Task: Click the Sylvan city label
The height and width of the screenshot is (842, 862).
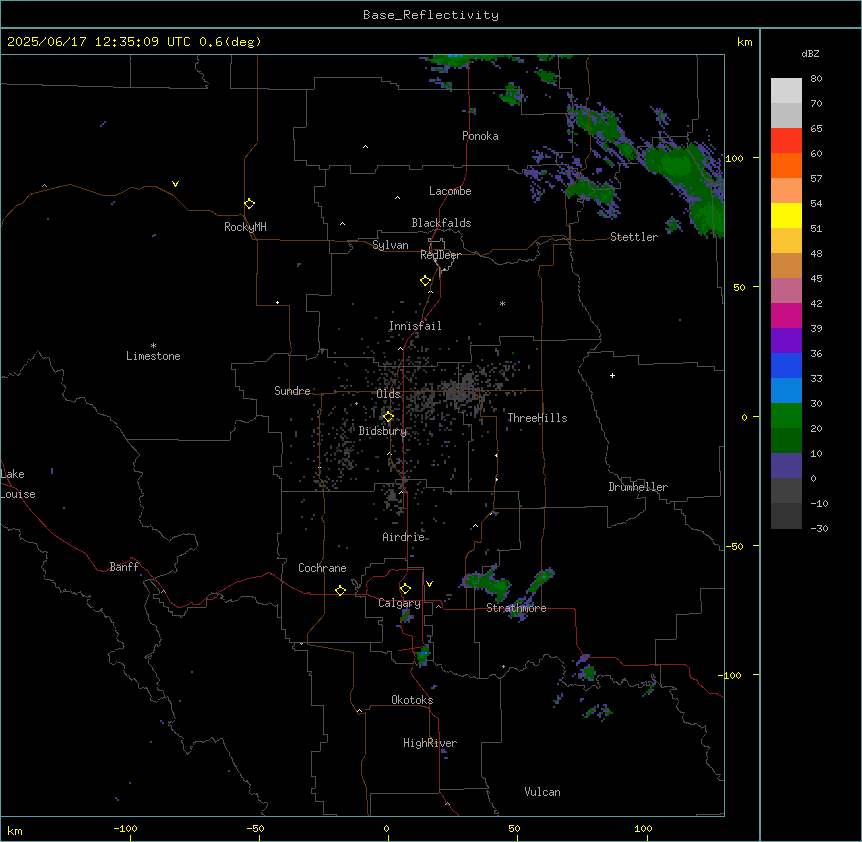Action: click(x=390, y=245)
